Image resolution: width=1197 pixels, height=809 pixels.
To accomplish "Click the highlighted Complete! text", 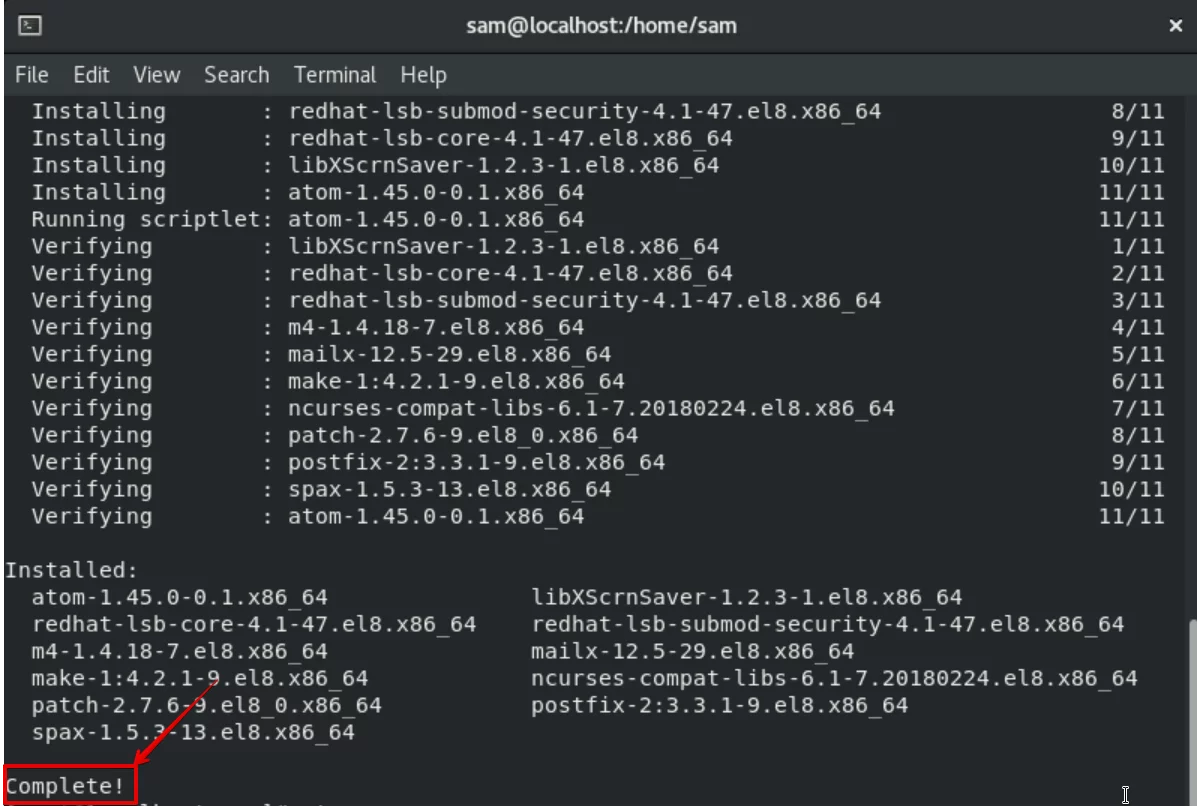I will [65, 786].
